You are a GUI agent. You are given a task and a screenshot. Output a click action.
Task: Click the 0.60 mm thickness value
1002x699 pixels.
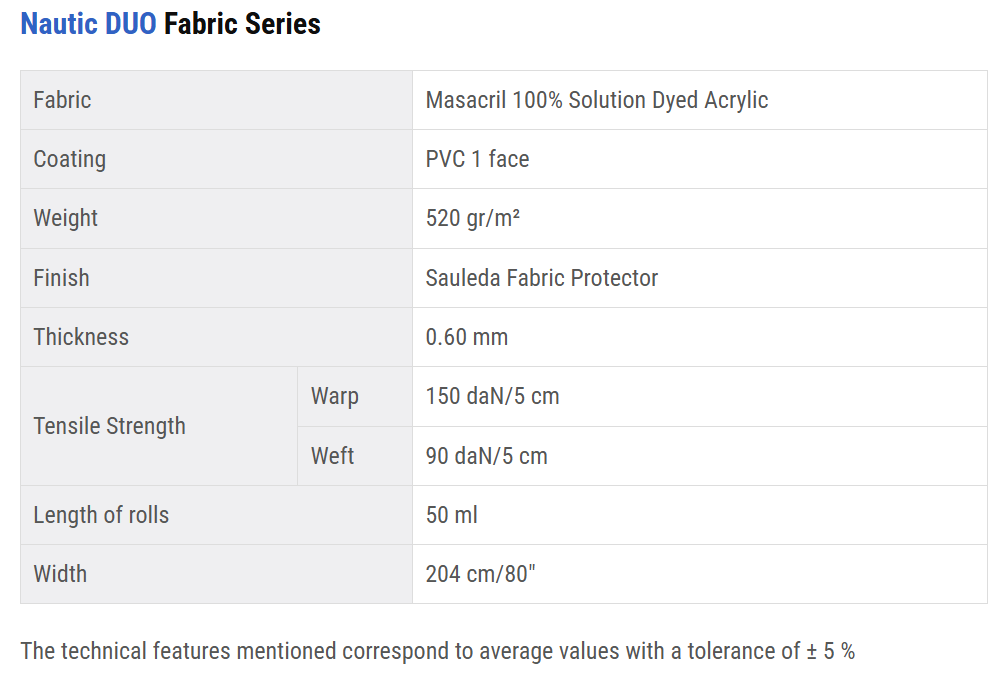click(x=466, y=337)
